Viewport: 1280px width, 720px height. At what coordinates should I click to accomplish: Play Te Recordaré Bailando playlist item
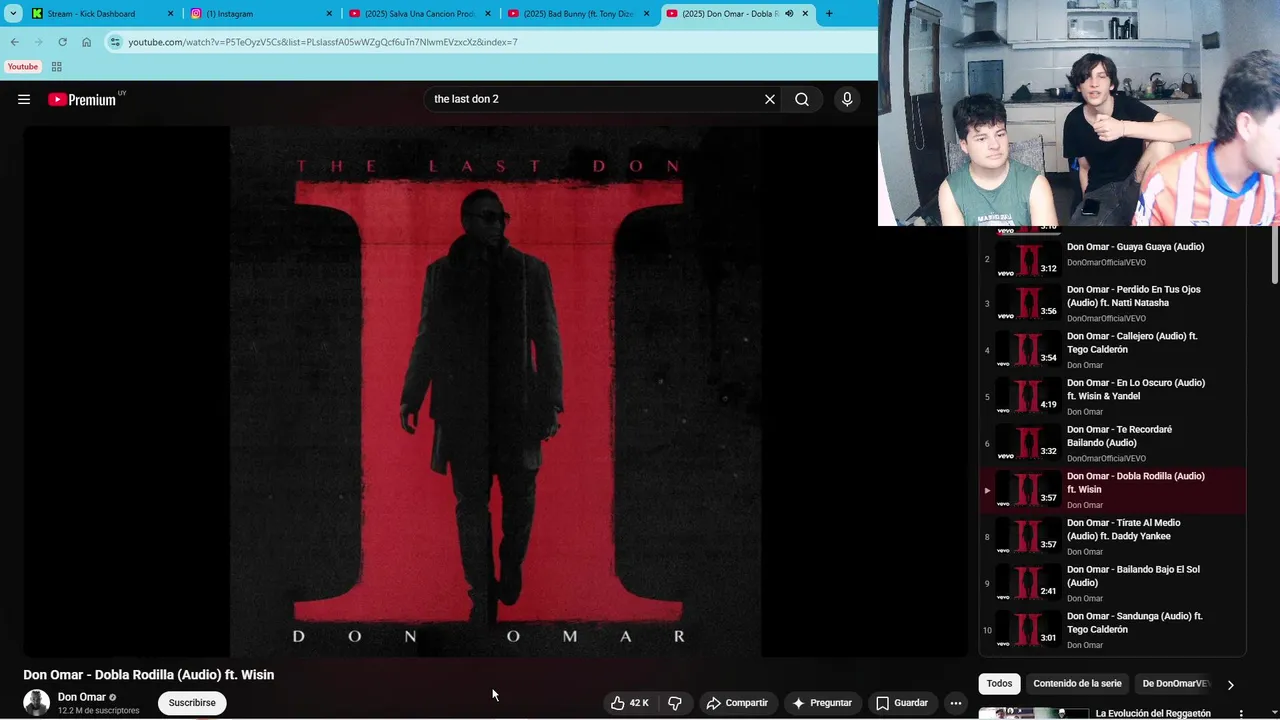pyautogui.click(x=1112, y=443)
